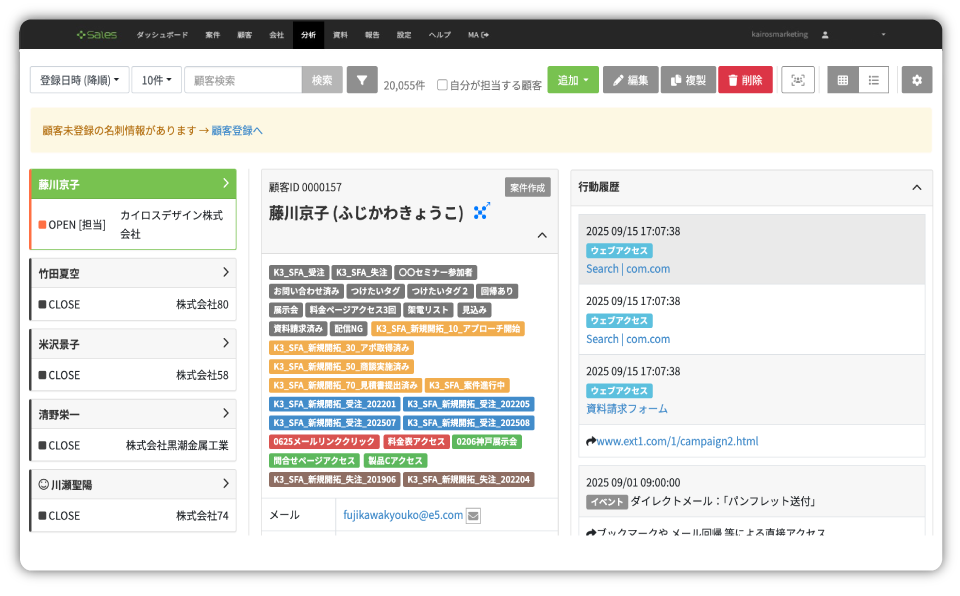
Task: Toggle 自分が担当する顧客 checkbox
Action: coord(442,85)
